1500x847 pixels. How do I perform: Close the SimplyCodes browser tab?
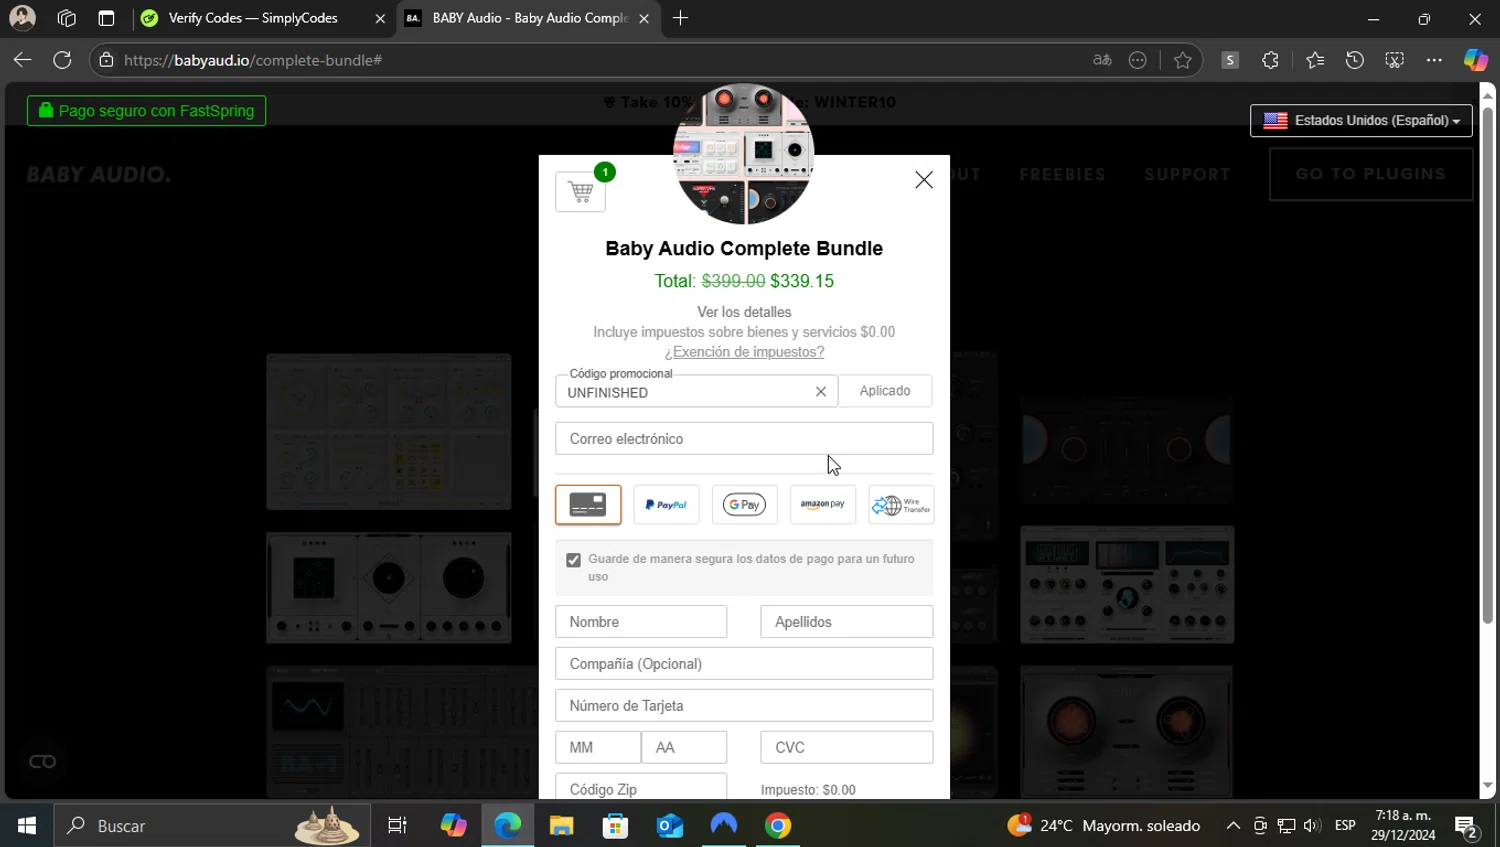380,19
